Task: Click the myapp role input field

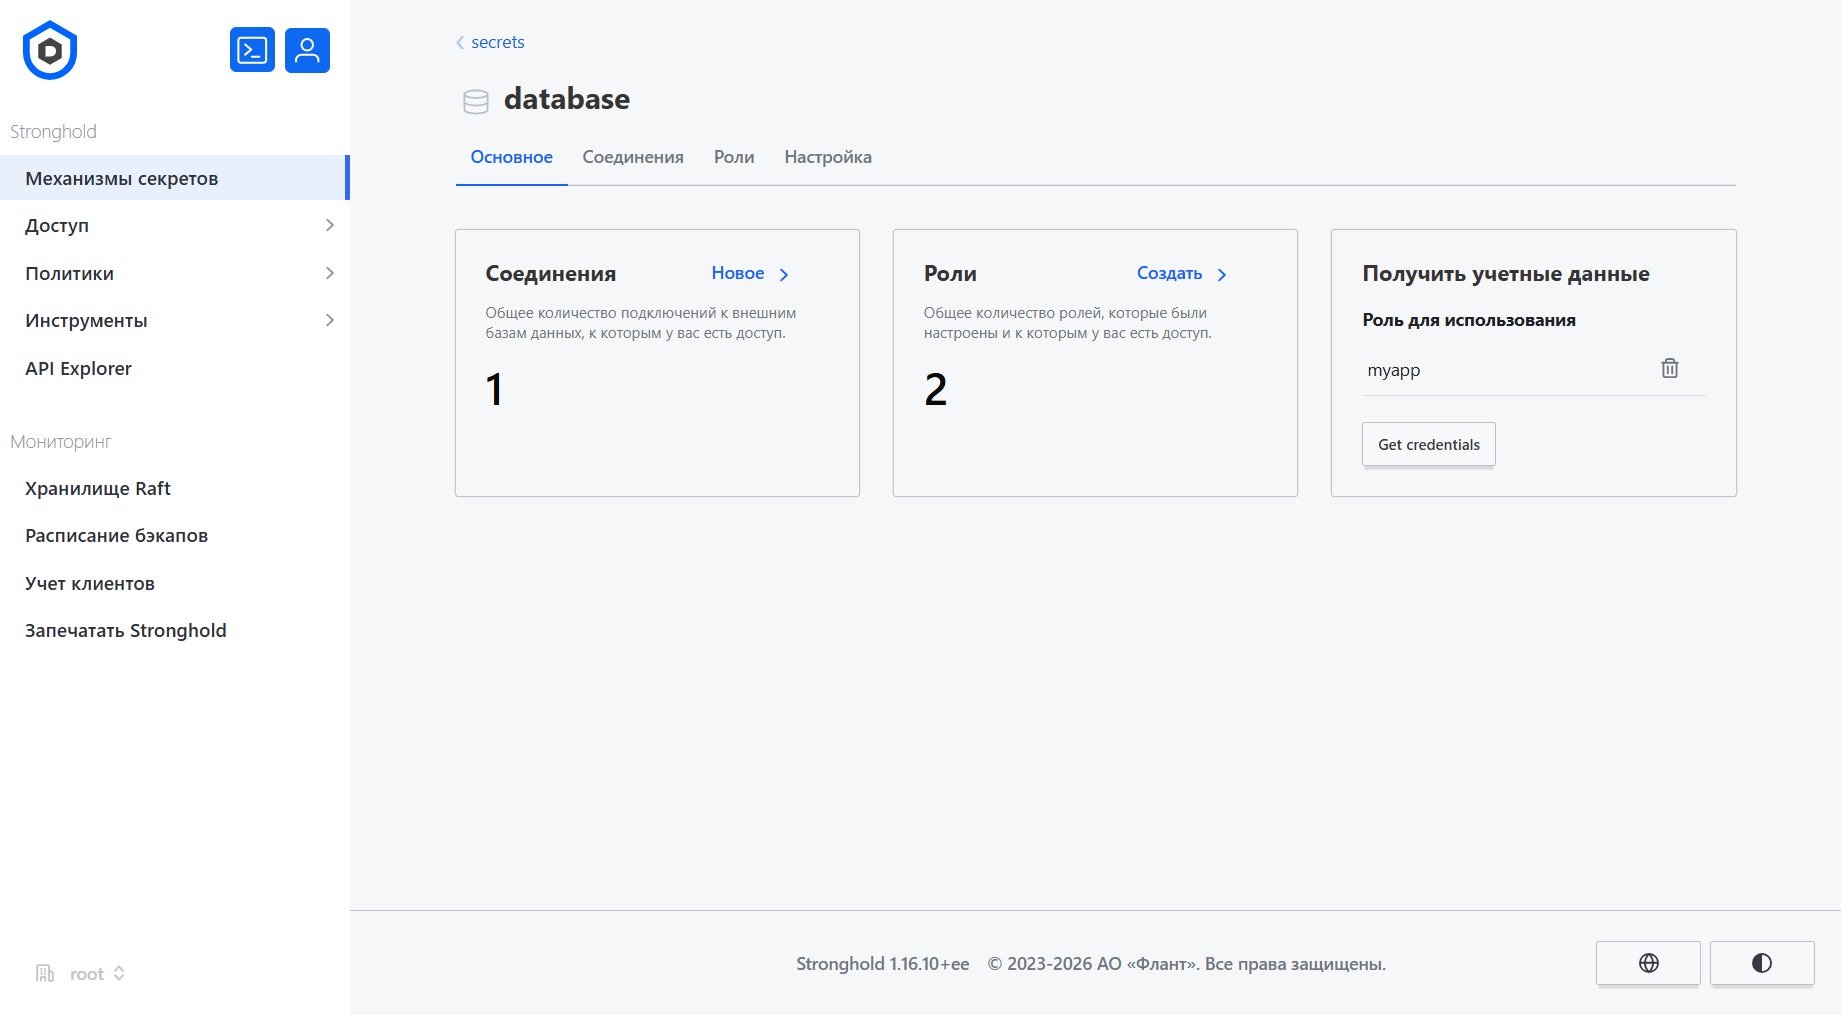Action: coord(1500,370)
